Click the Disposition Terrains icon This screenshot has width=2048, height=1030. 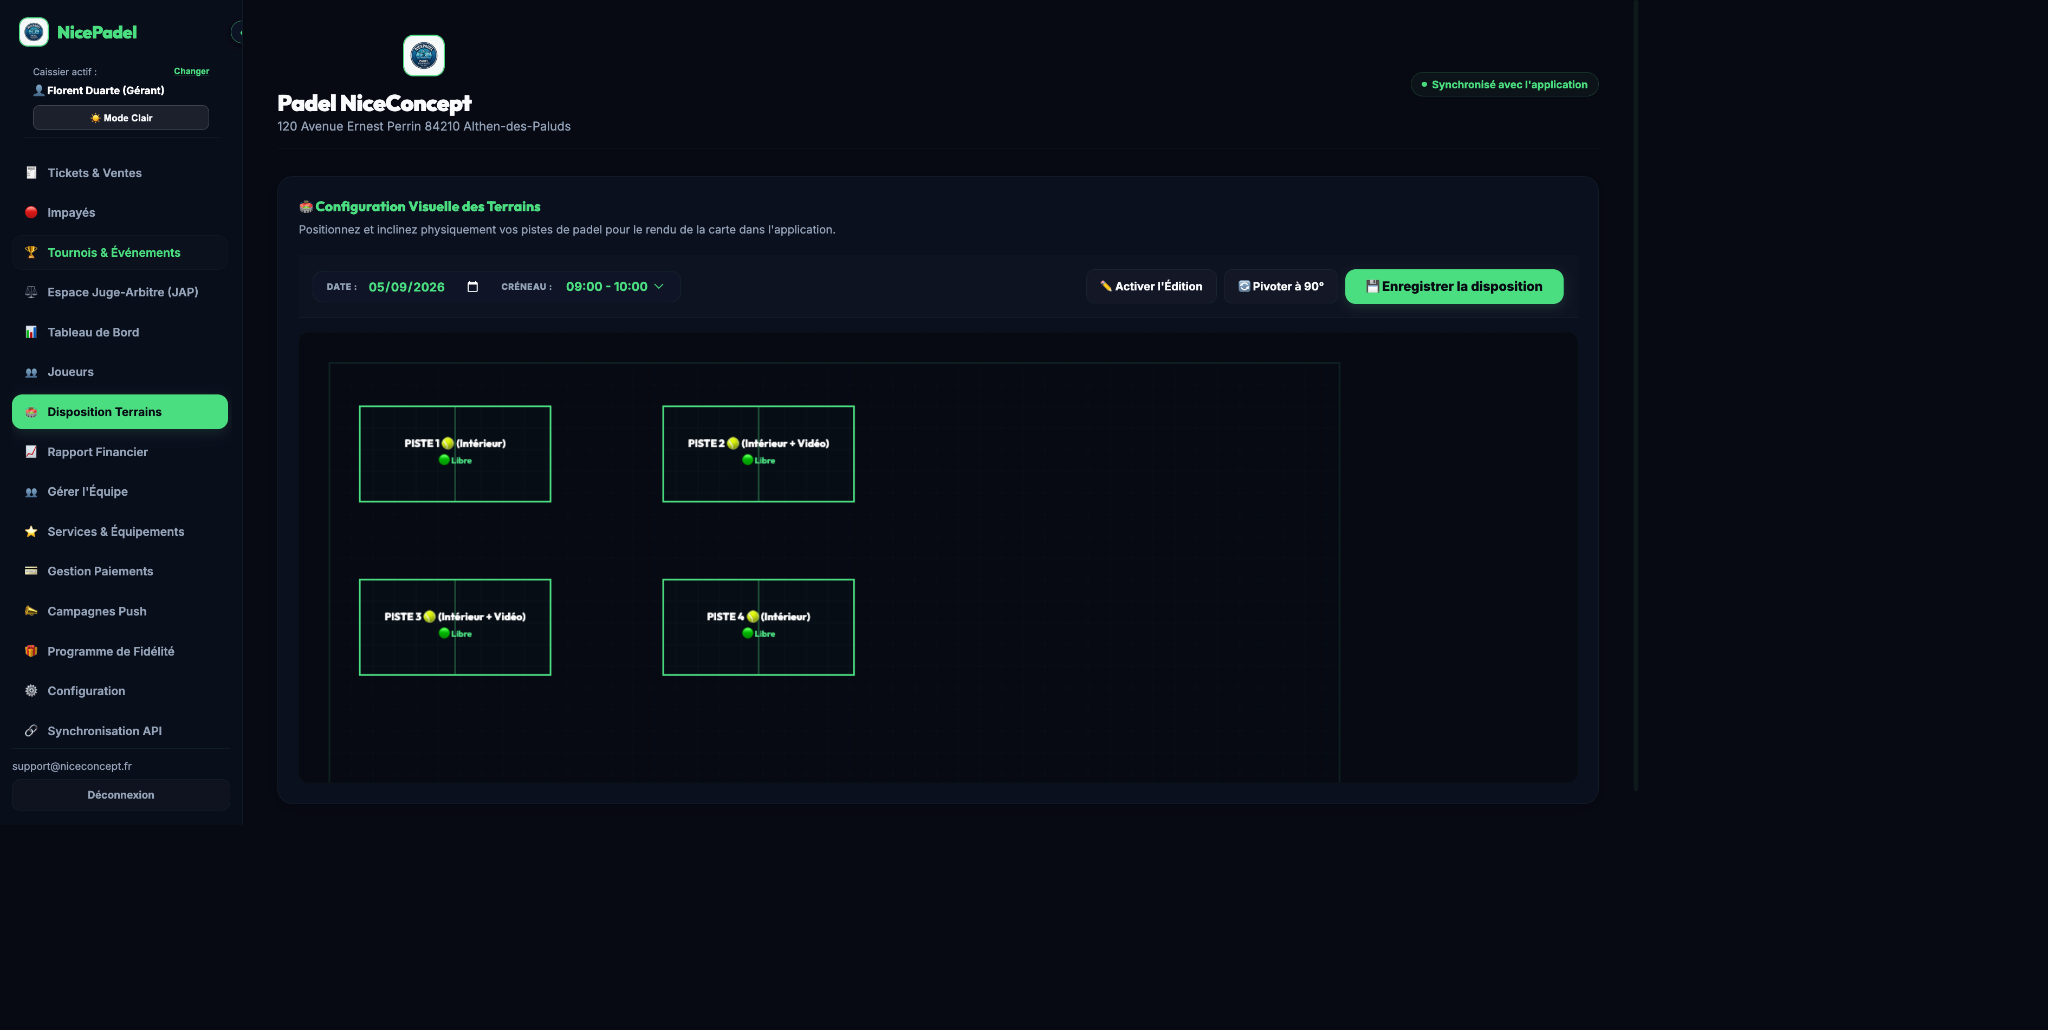click(31, 412)
